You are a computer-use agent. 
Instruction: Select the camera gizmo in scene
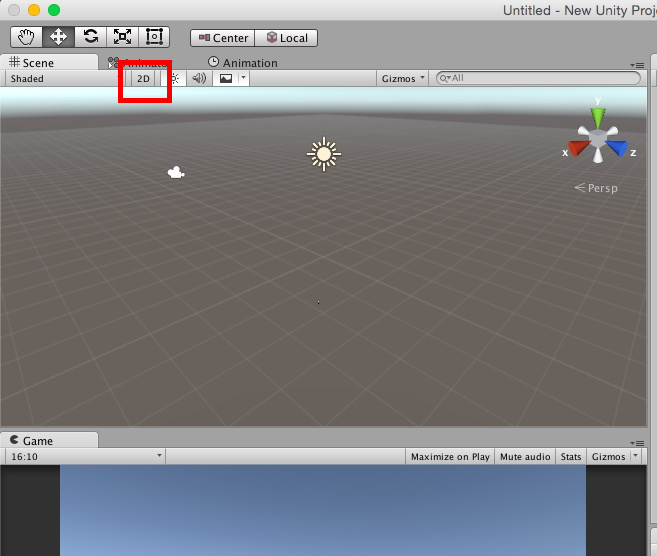click(x=176, y=172)
